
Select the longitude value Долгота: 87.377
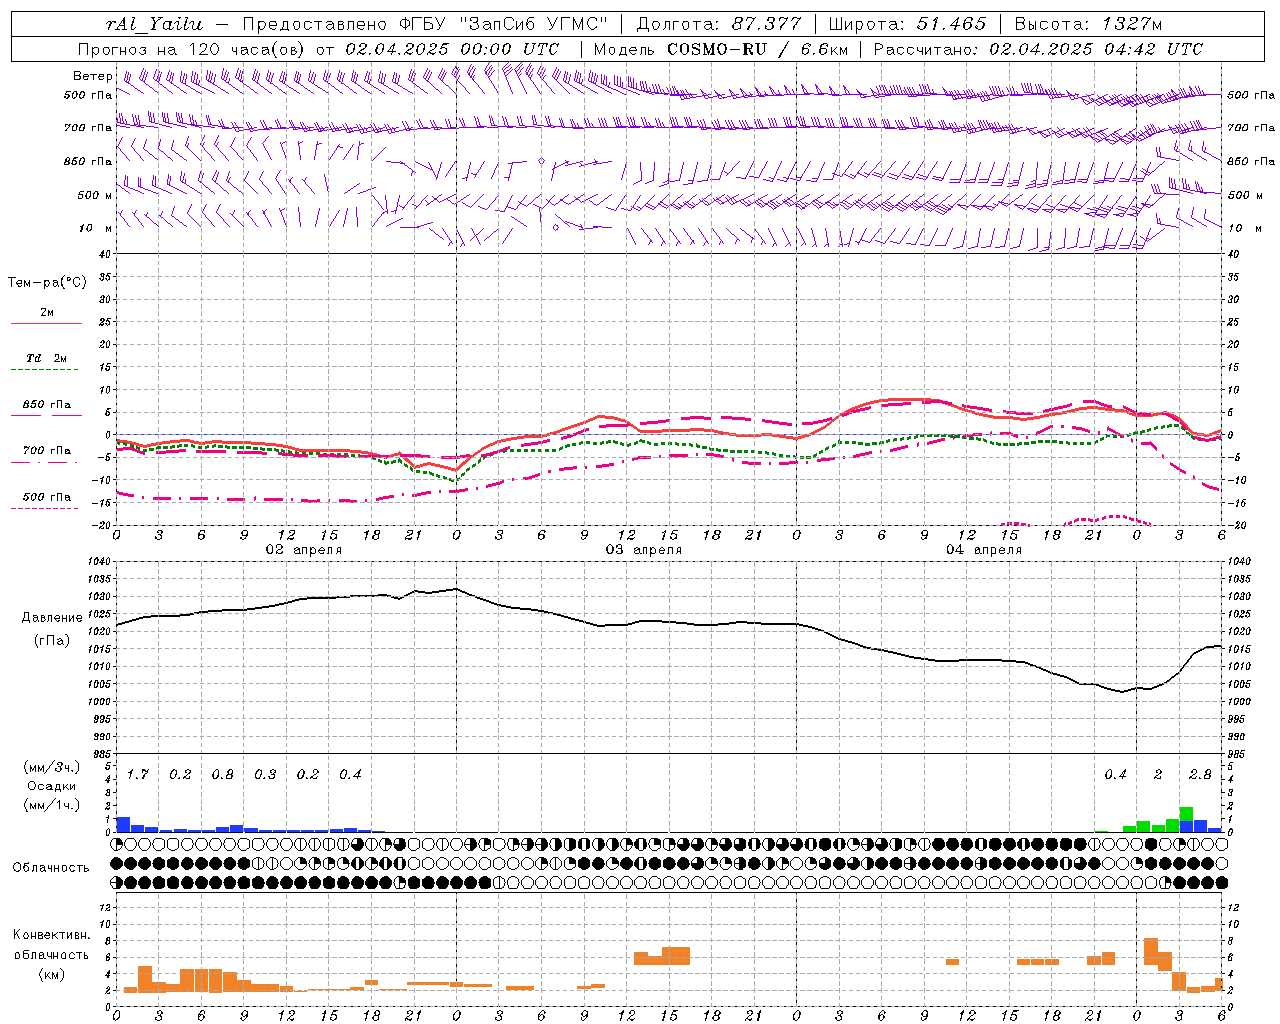pos(718,24)
